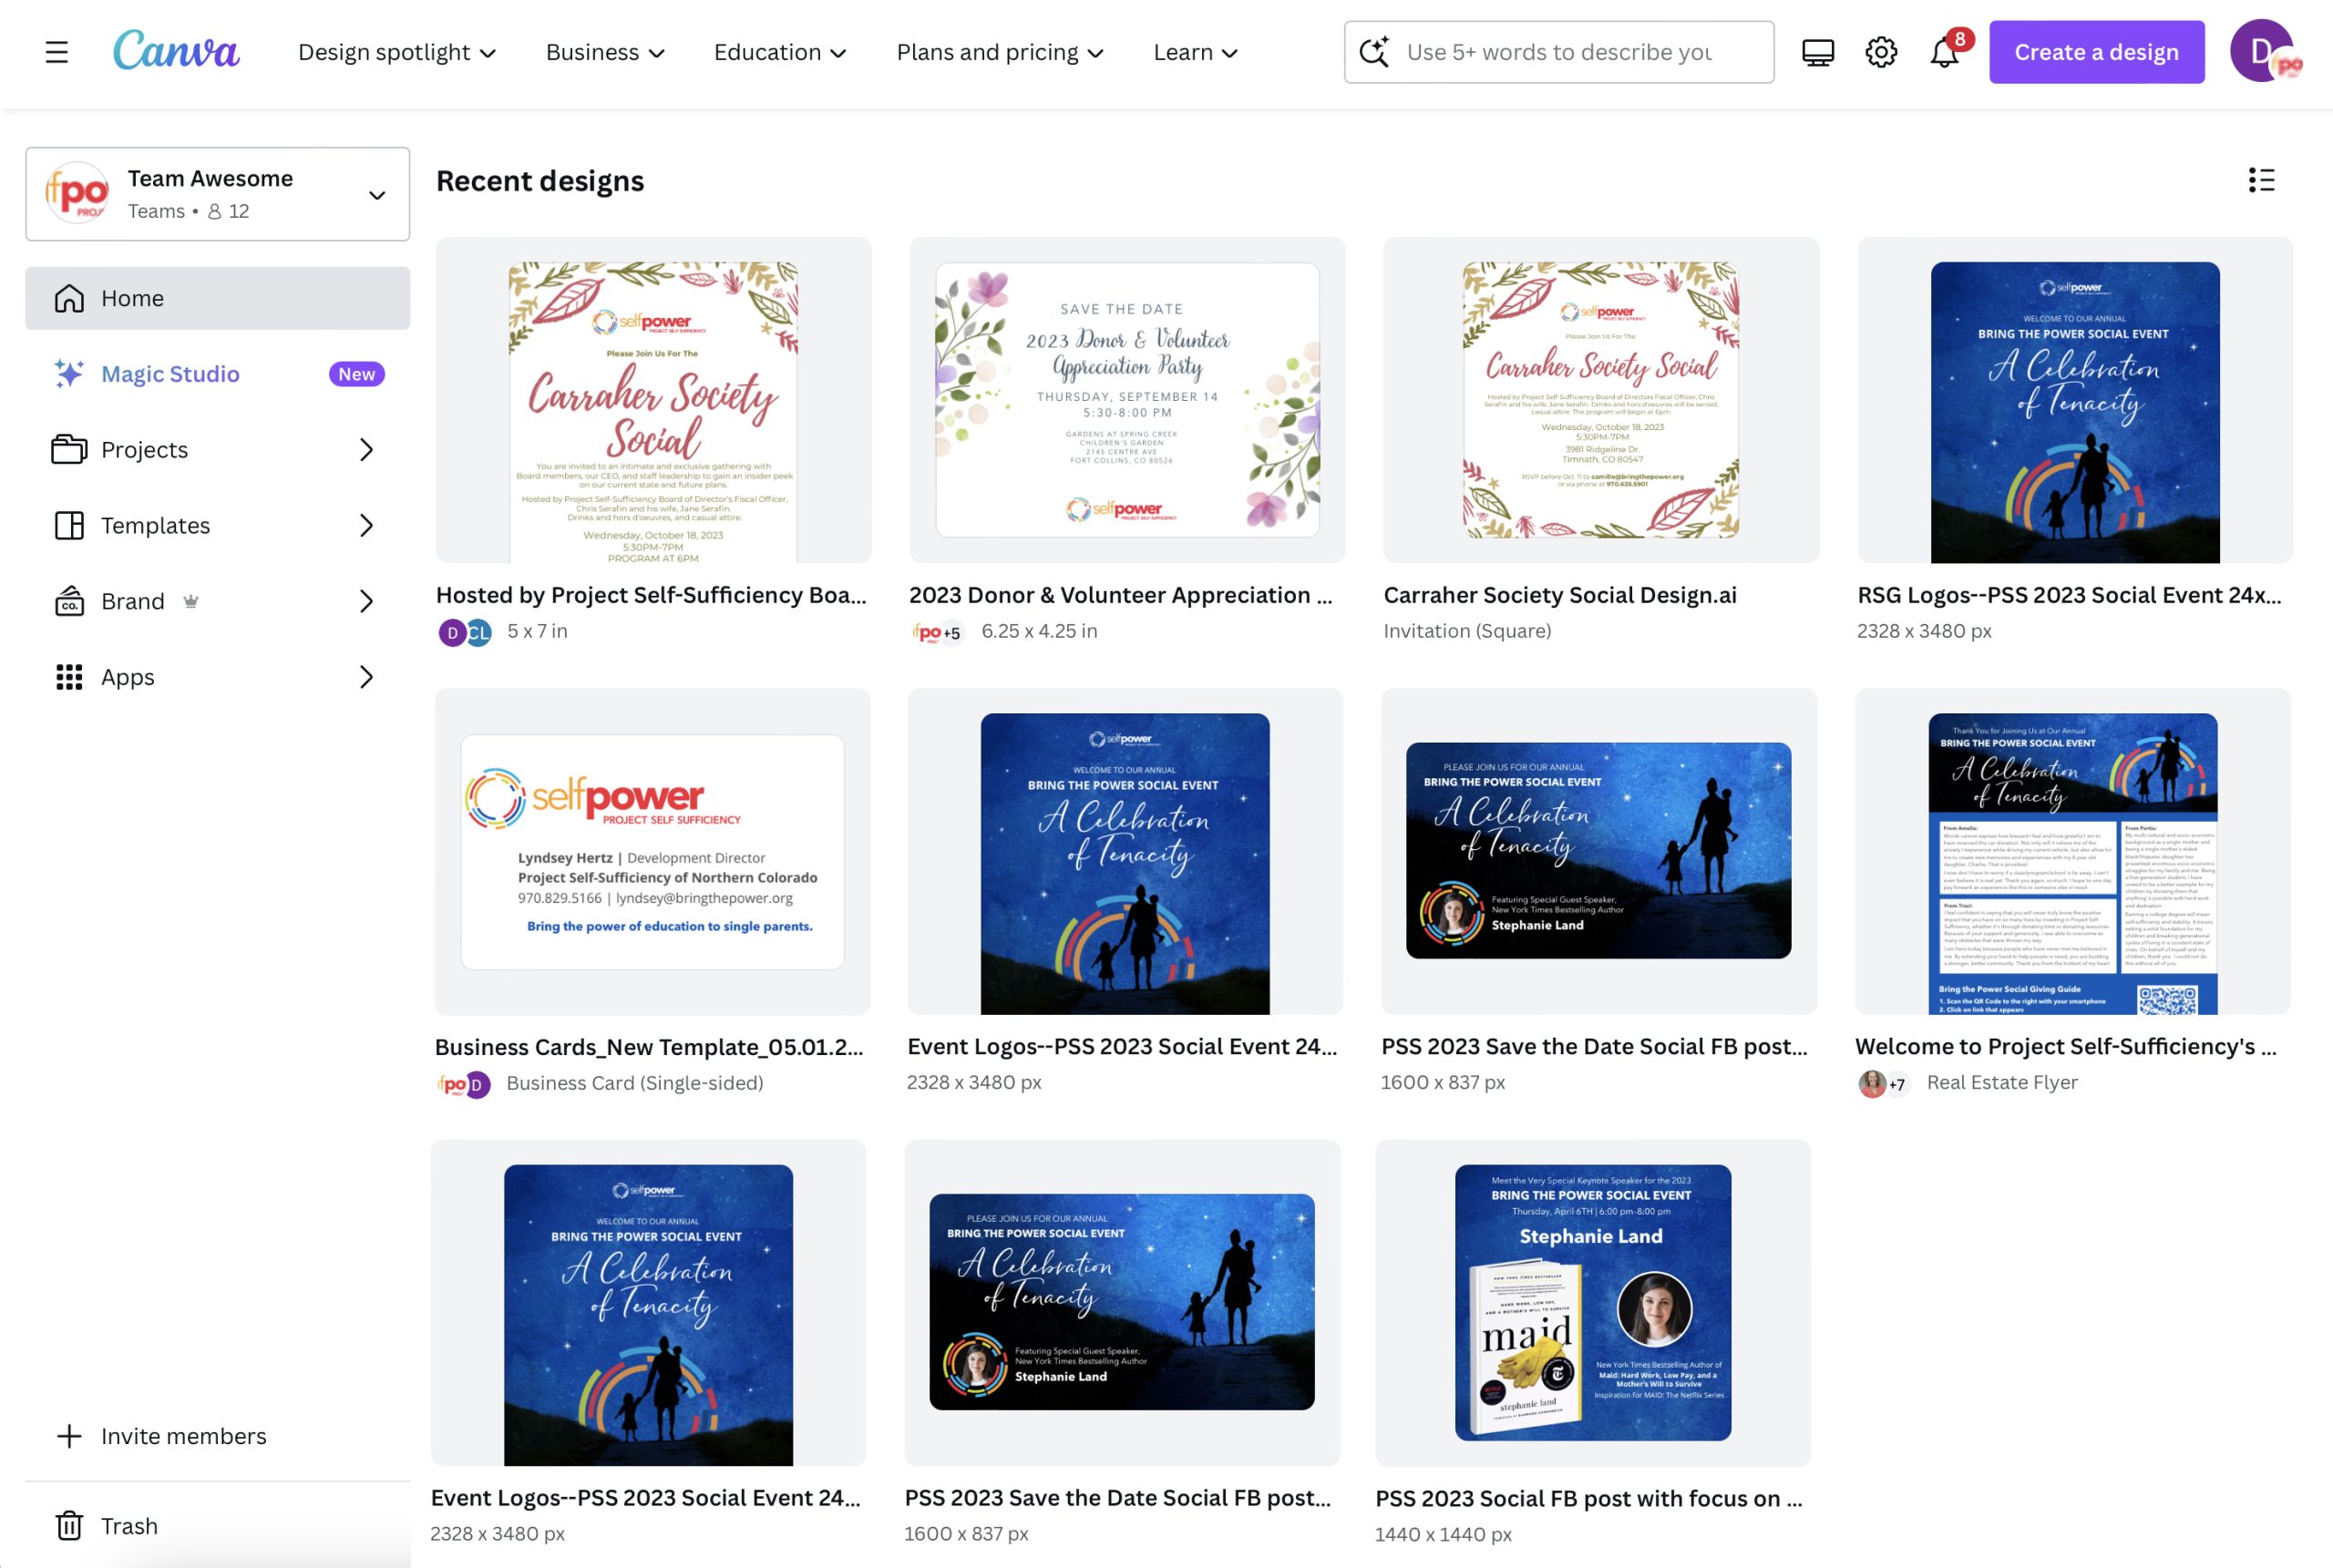Image resolution: width=2333 pixels, height=1568 pixels.
Task: Open the settings gear icon
Action: click(x=1881, y=52)
